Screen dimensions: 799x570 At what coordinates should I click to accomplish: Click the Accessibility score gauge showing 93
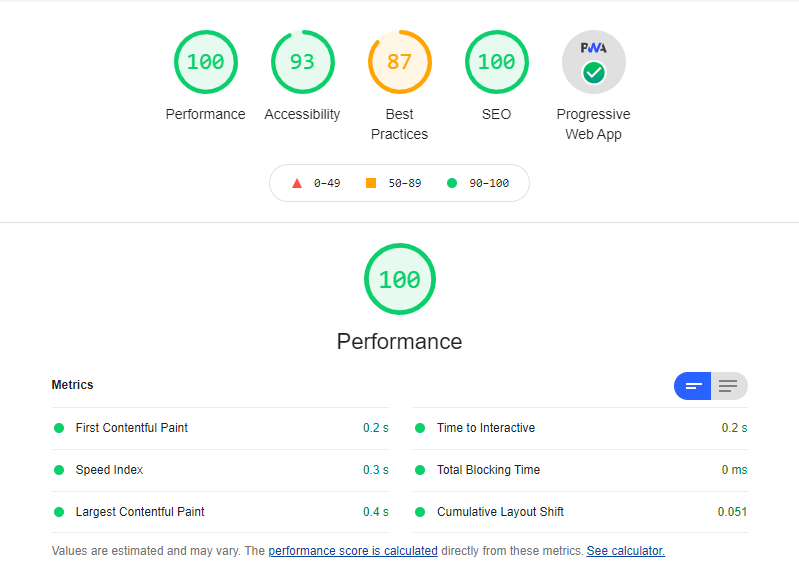click(302, 62)
